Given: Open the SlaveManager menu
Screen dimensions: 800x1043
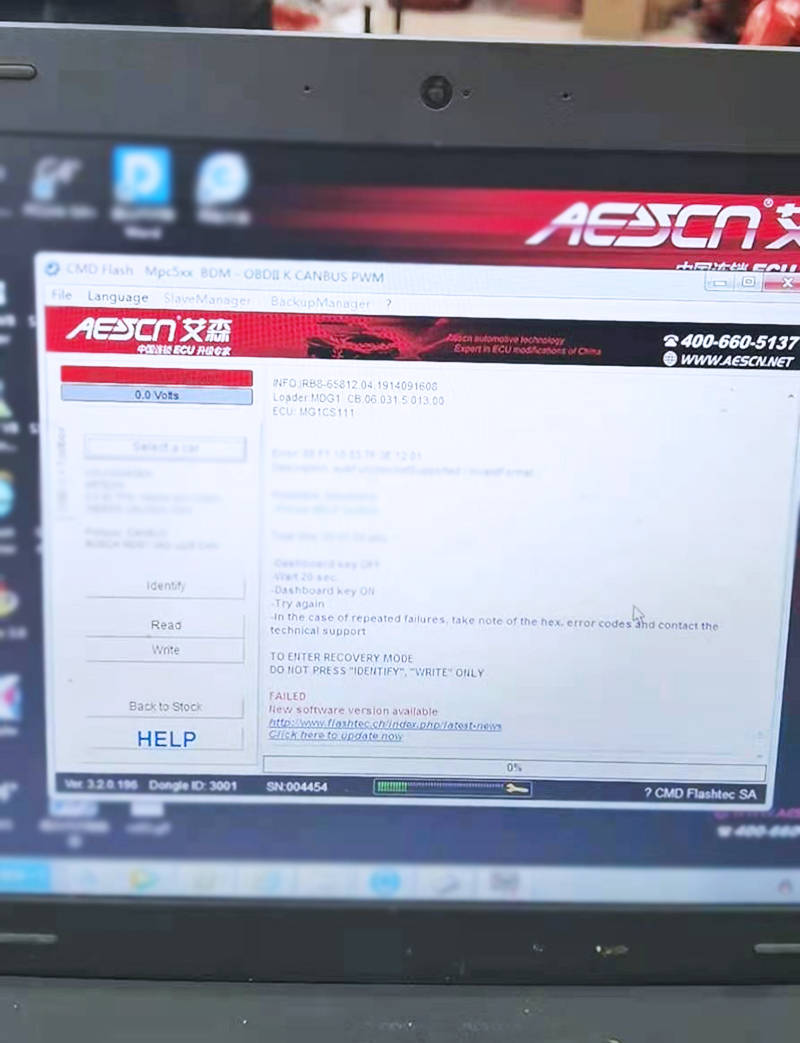Looking at the screenshot, I should point(207,299).
